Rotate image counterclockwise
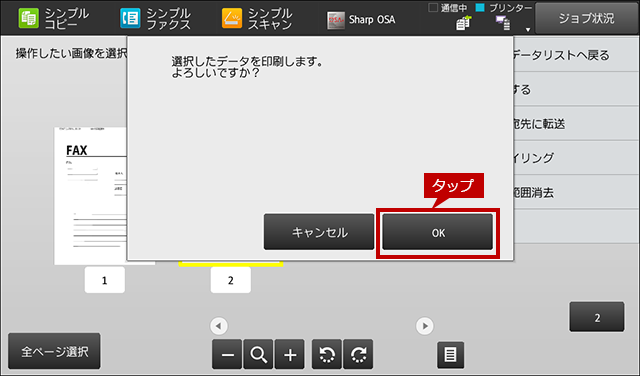 coord(327,354)
